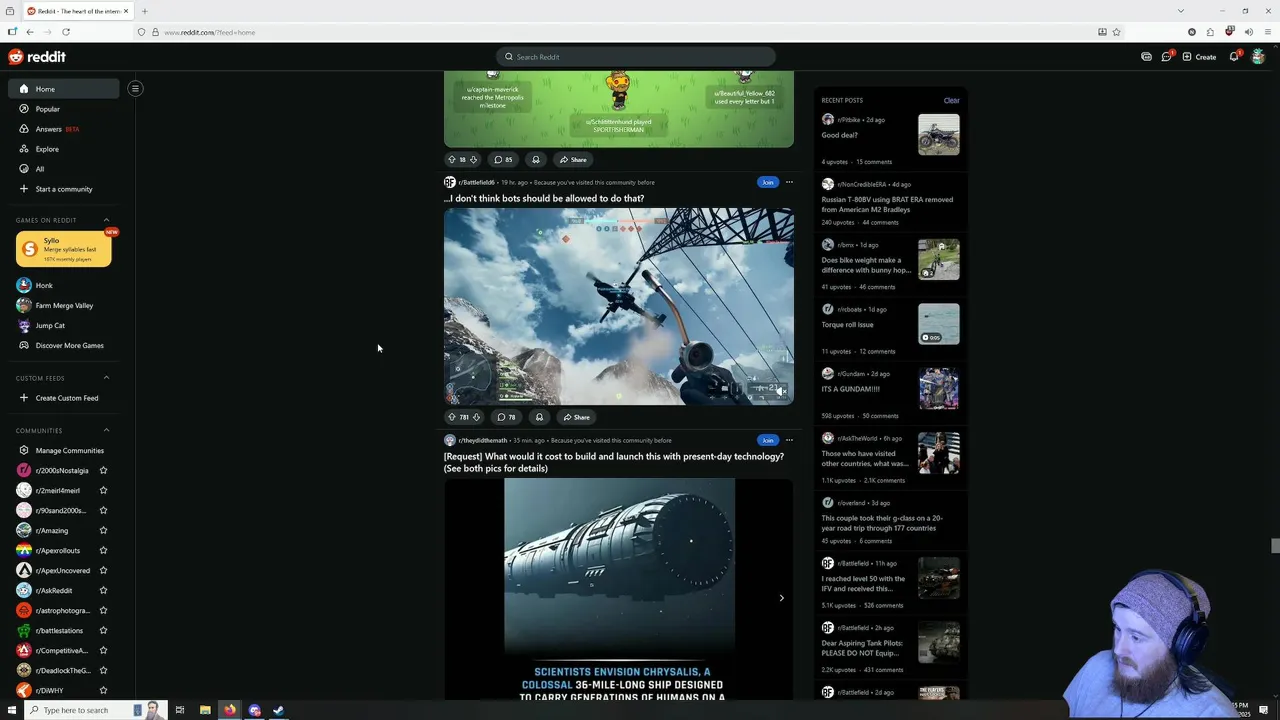Viewport: 1280px width, 720px height.
Task: Favorite the r/2000sNostalgia community star
Action: pyautogui.click(x=103, y=470)
